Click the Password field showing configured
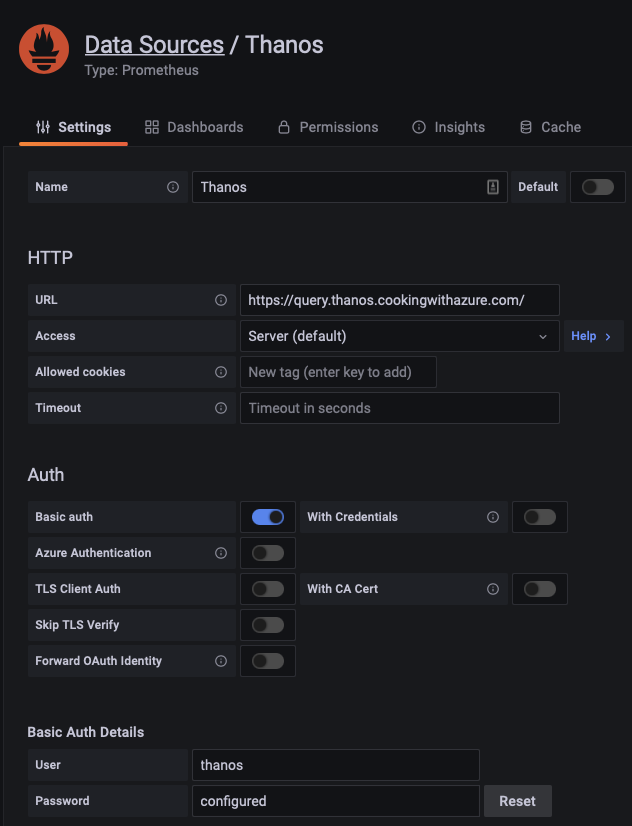 pos(335,801)
